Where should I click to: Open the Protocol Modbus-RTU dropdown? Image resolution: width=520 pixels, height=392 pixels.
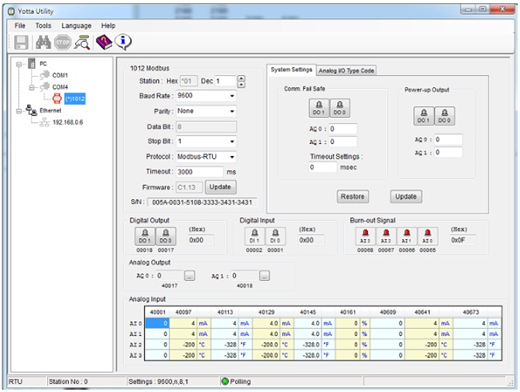[232, 157]
